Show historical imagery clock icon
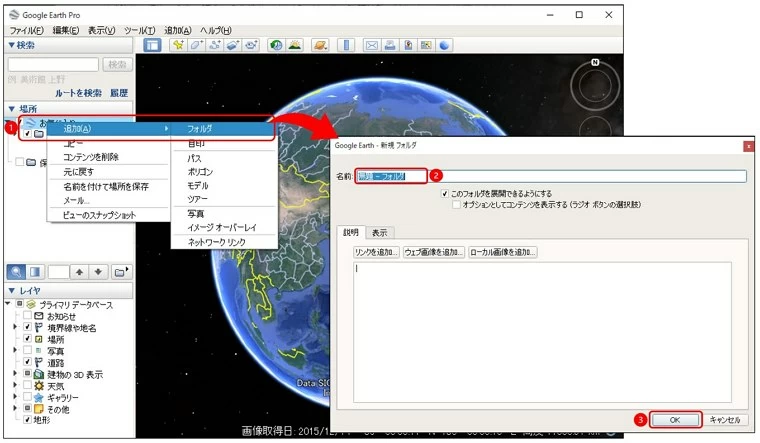Viewport: 760px width, 443px height. pyautogui.click(x=276, y=45)
